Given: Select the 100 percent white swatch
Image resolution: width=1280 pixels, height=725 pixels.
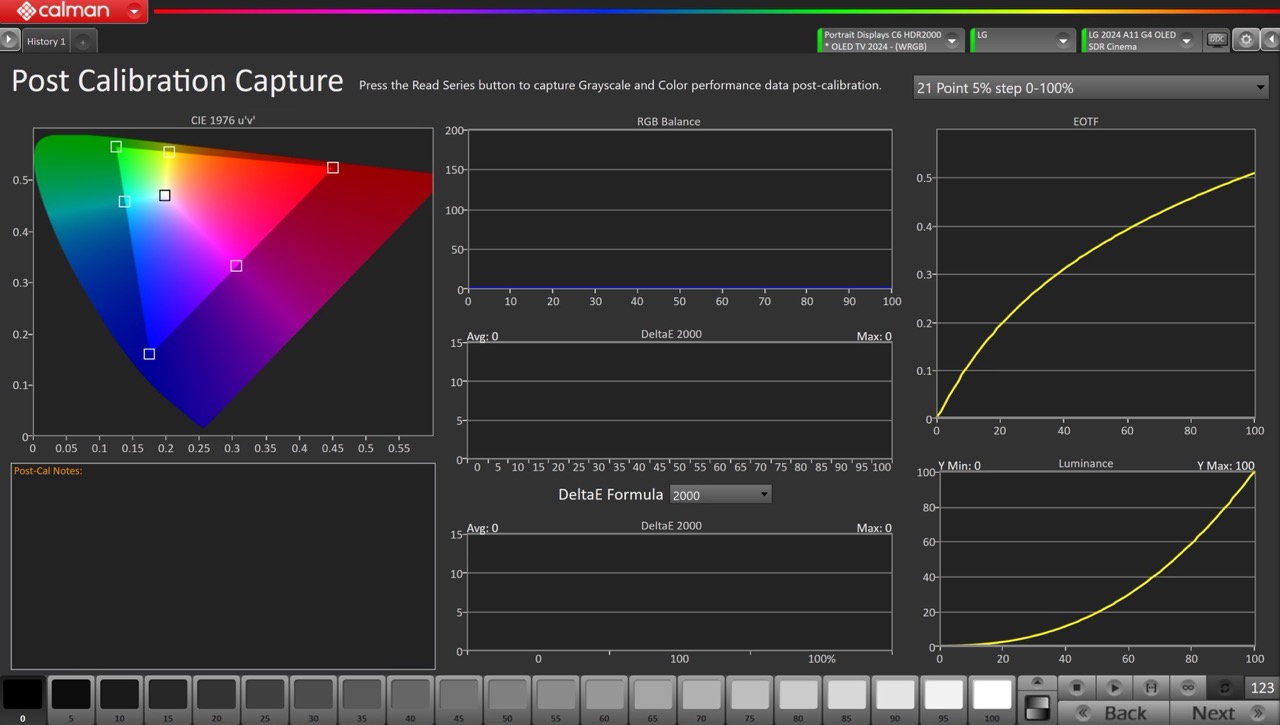Looking at the screenshot, I should pos(992,698).
